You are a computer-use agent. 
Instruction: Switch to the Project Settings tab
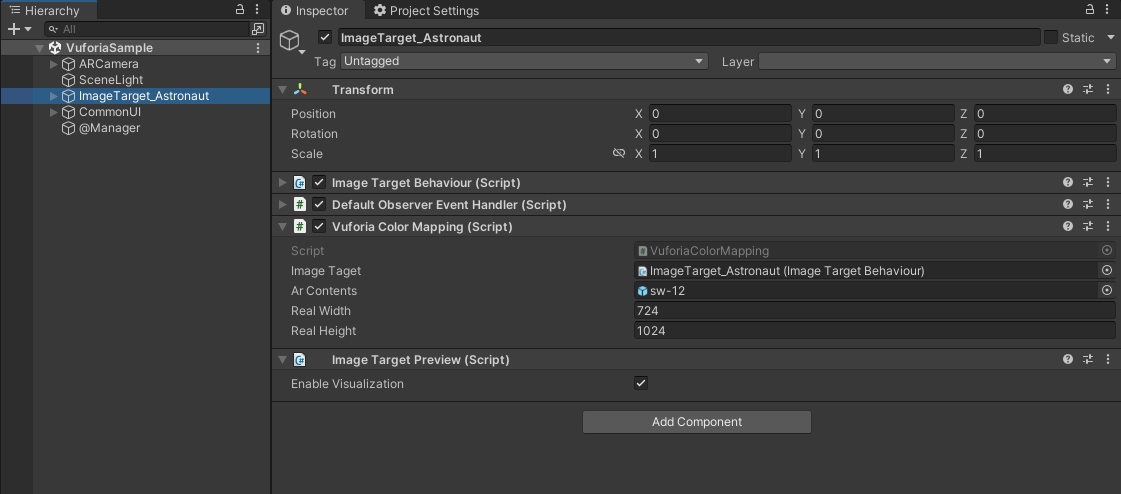426,11
